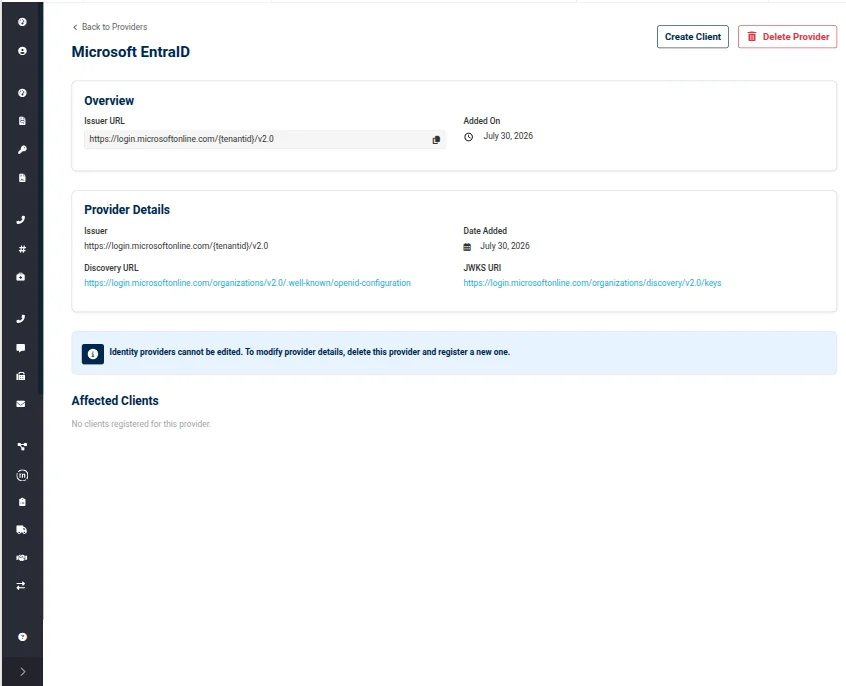Select the 'Discovery URL' label

(111, 268)
